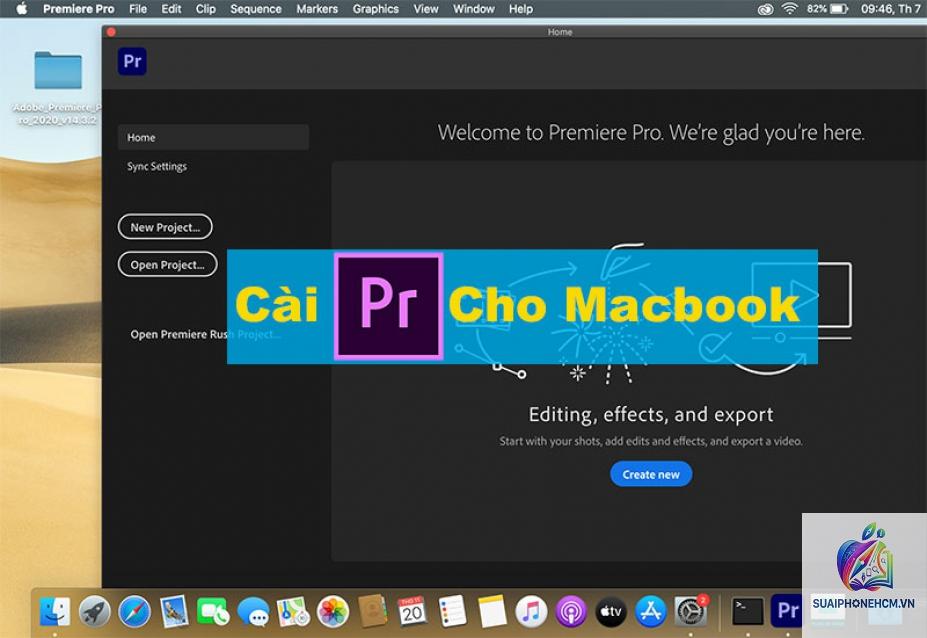Open the Adobe Premiere Pro 2020 desktop folder

pyautogui.click(x=58, y=70)
